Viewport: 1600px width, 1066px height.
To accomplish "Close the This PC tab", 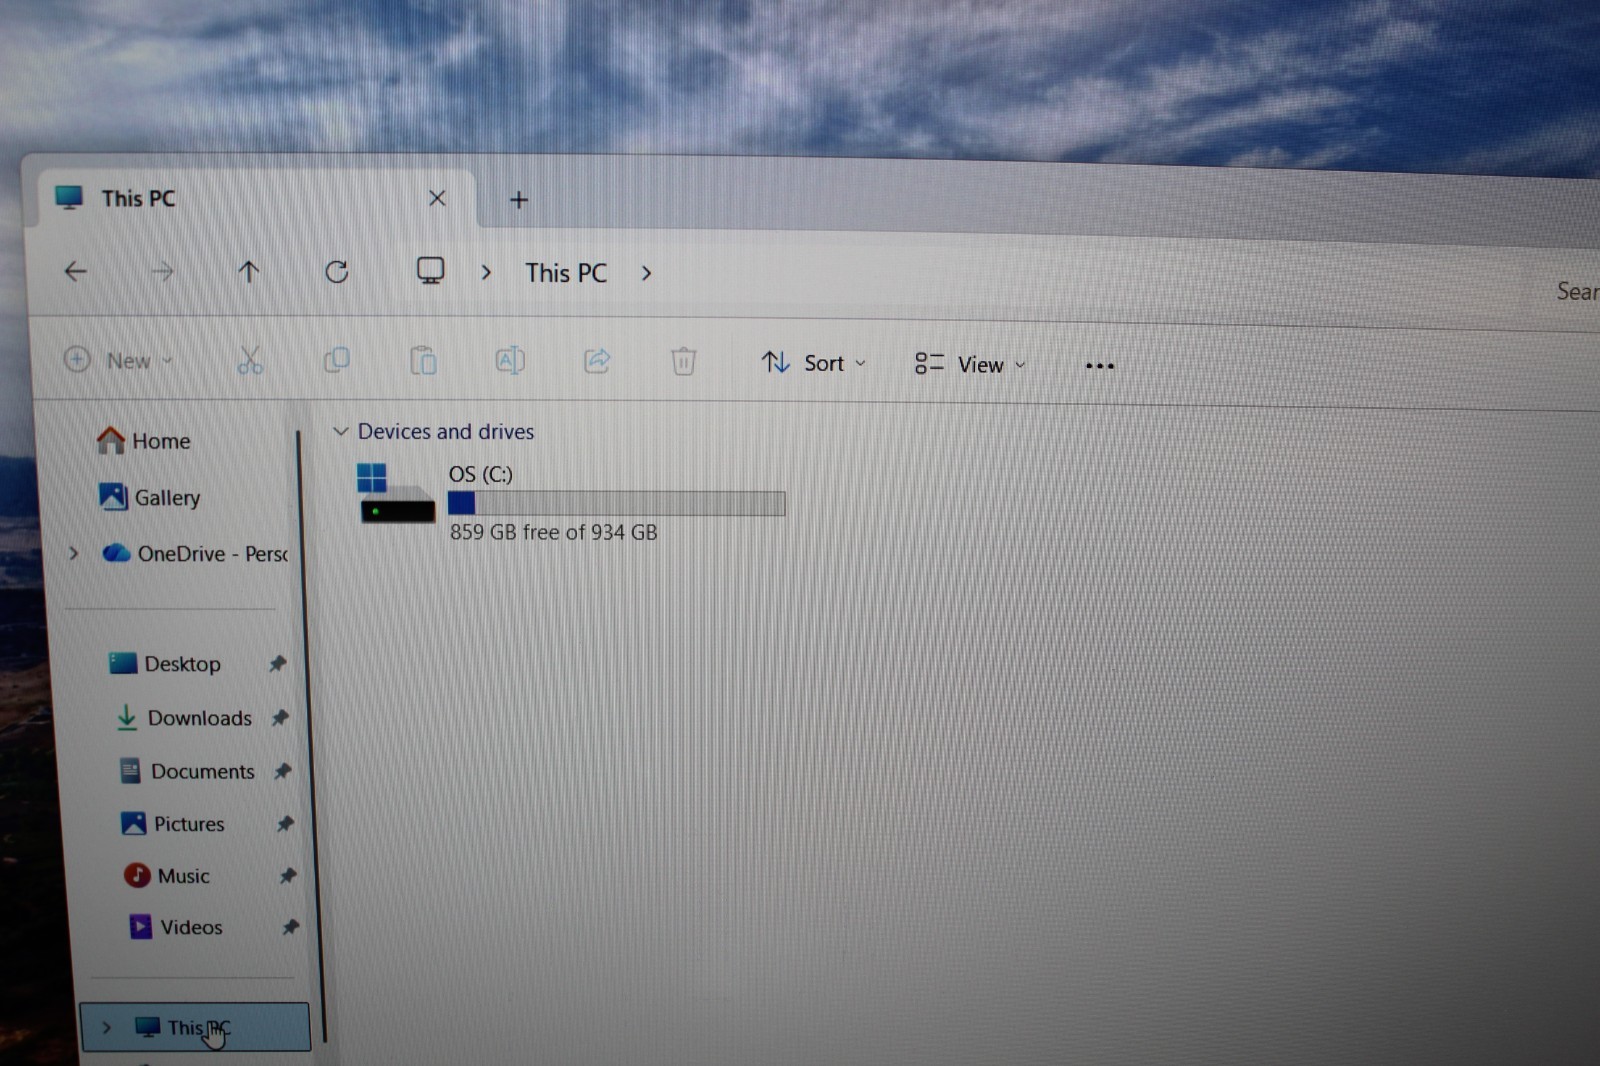I will point(437,198).
